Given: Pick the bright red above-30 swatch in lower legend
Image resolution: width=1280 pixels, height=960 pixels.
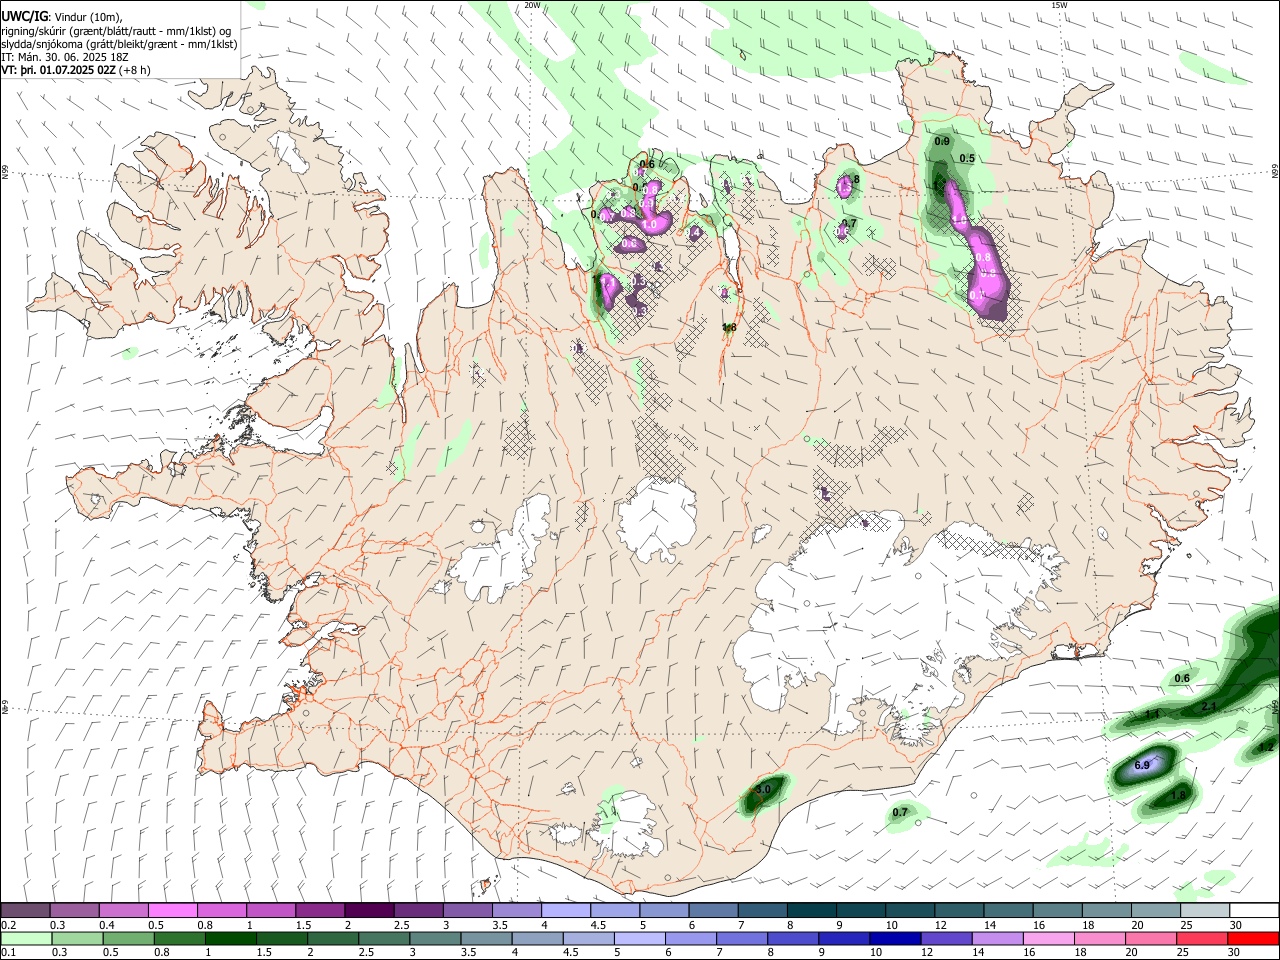Looking at the screenshot, I should (x=1254, y=938).
